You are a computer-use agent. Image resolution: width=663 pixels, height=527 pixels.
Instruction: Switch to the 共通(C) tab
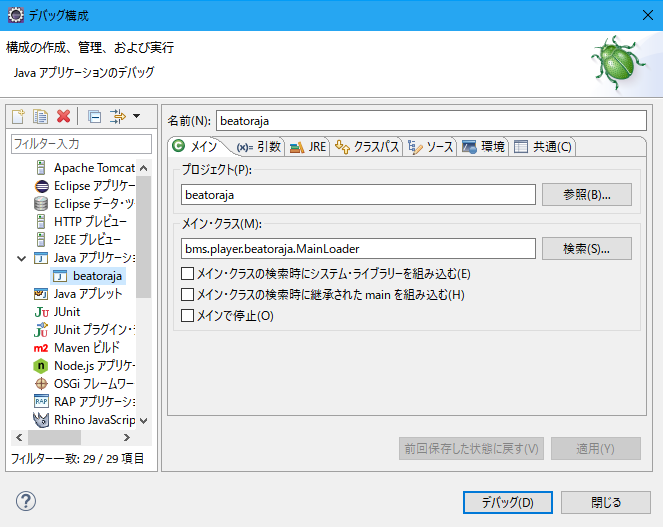[542, 147]
